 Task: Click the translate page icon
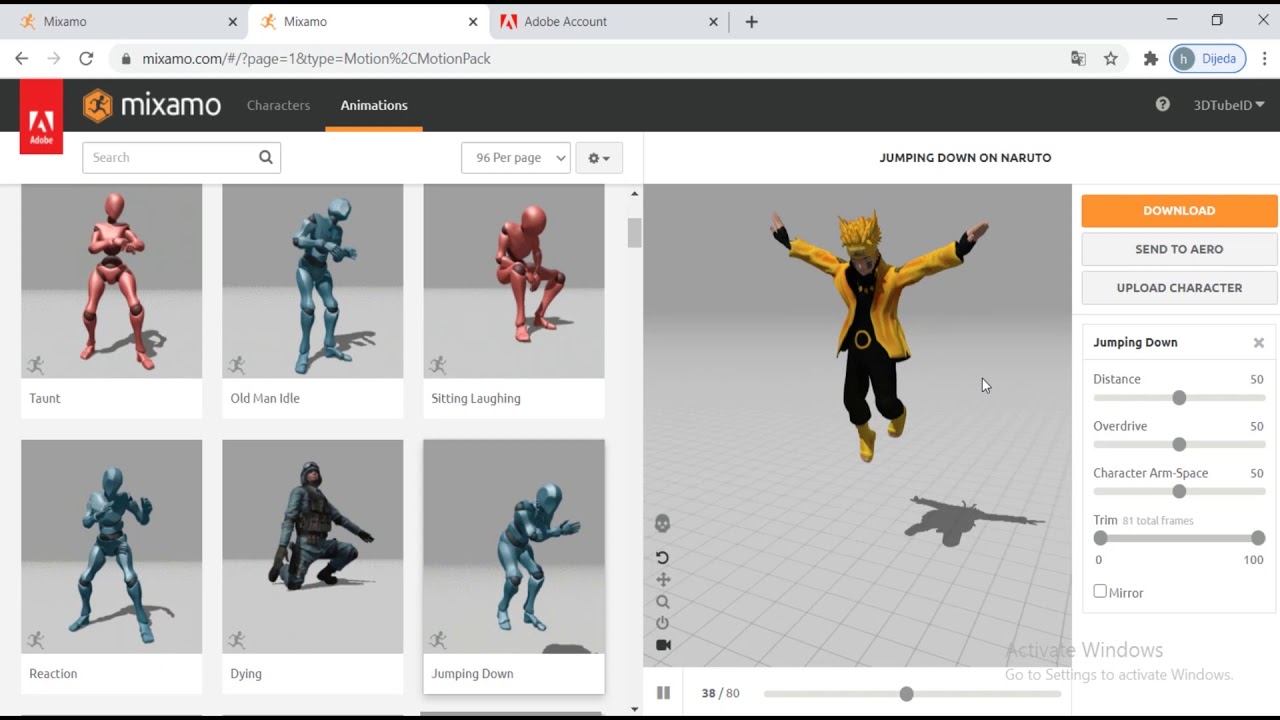1078,59
